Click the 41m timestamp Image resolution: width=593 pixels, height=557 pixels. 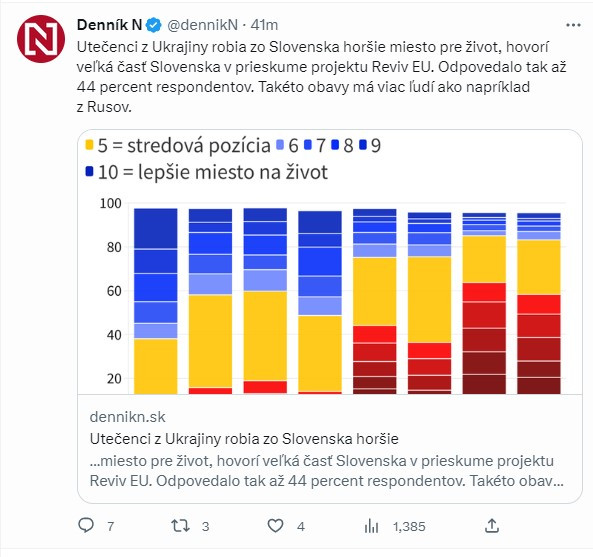click(264, 25)
